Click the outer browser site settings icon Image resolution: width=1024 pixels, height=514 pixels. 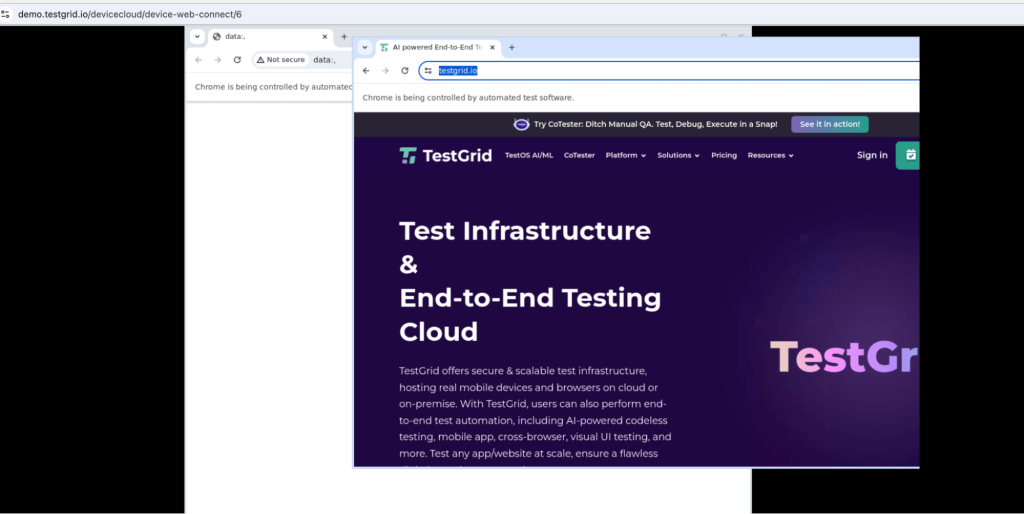pyautogui.click(x=7, y=14)
